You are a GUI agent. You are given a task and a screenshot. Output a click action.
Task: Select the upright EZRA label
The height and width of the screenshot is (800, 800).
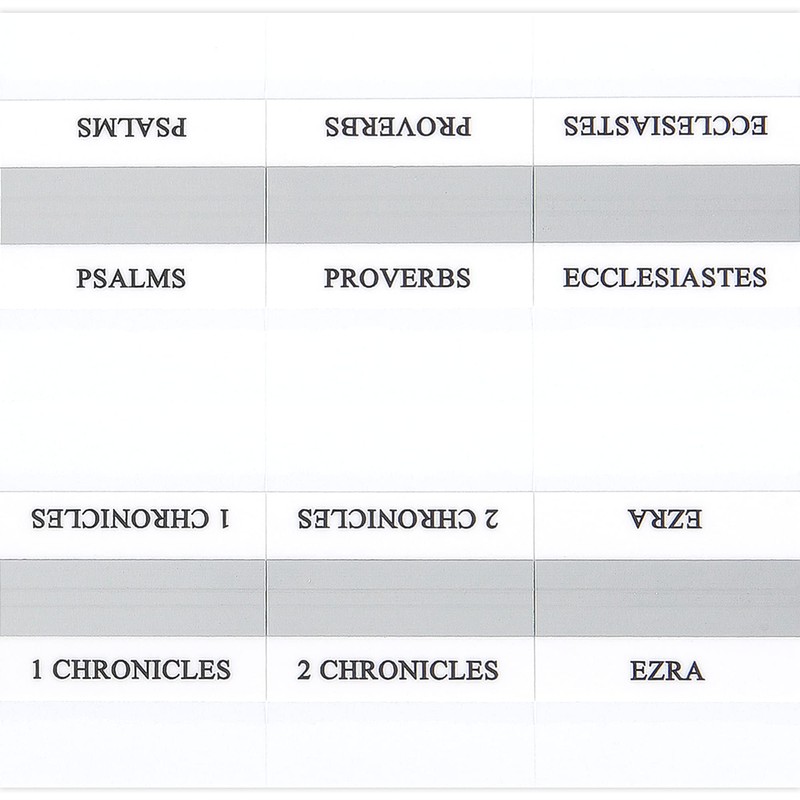tap(666, 671)
